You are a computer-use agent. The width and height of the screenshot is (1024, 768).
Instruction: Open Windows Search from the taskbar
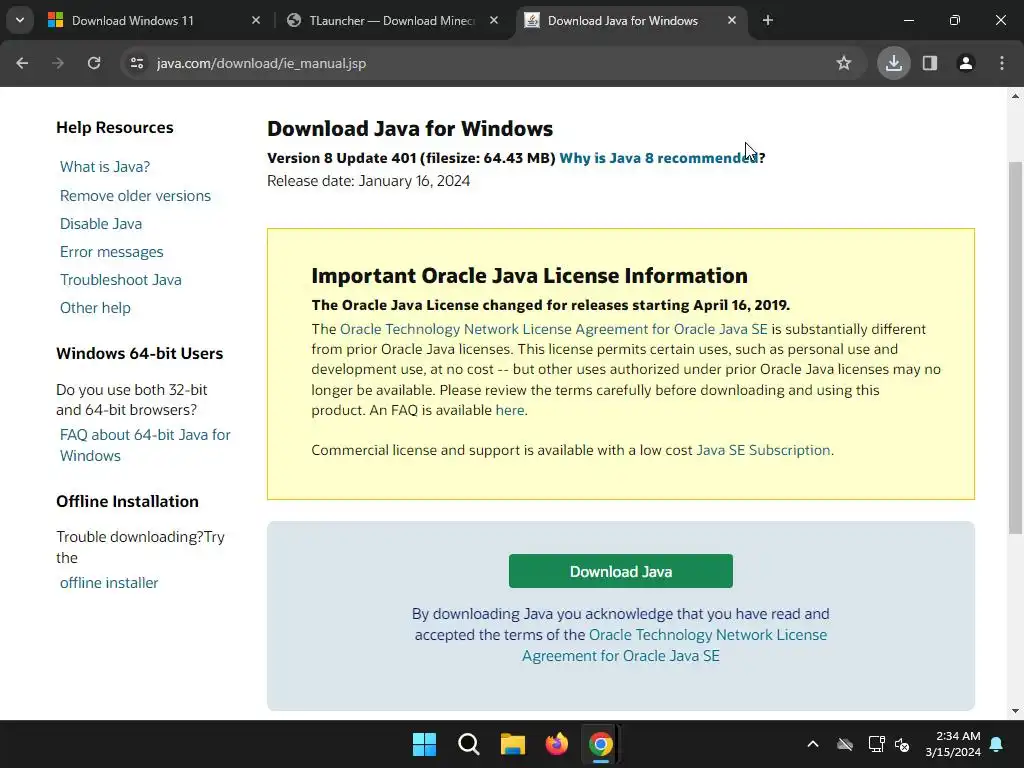pyautogui.click(x=469, y=744)
